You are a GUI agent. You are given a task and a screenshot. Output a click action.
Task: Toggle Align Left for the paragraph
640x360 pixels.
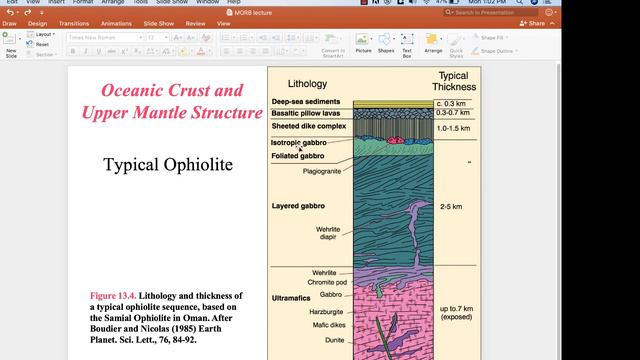click(226, 51)
